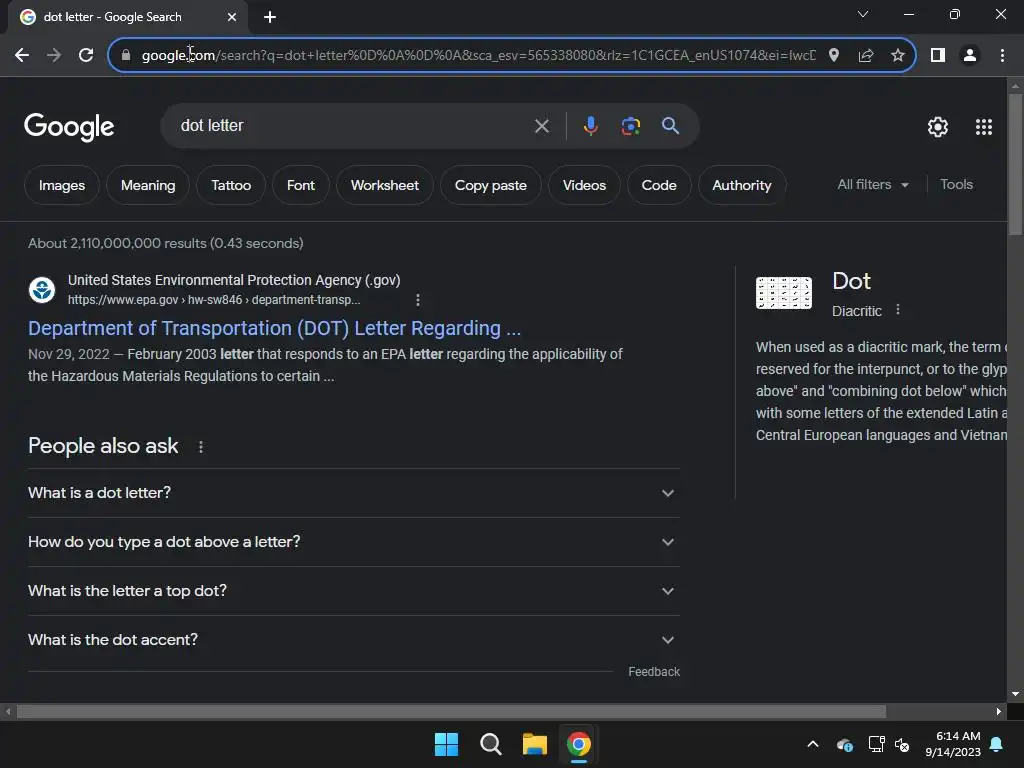Image resolution: width=1024 pixels, height=768 pixels.
Task: Open Chrome tab search chevron
Action: pos(863,14)
